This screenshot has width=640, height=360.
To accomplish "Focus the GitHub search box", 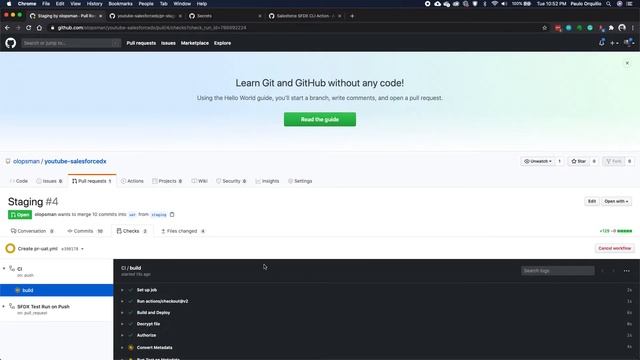I will coord(71,43).
